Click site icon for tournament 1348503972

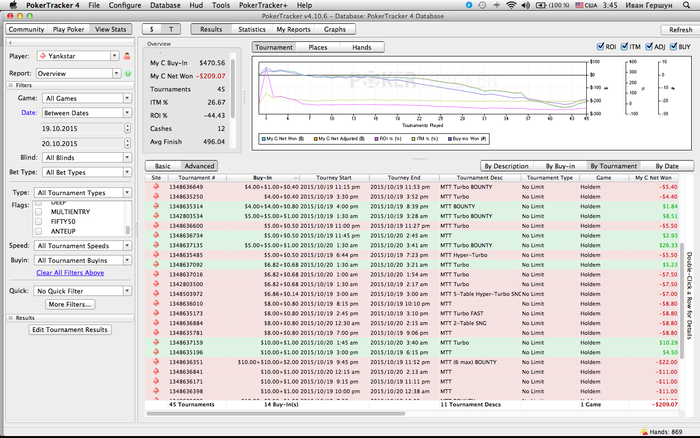click(156, 294)
